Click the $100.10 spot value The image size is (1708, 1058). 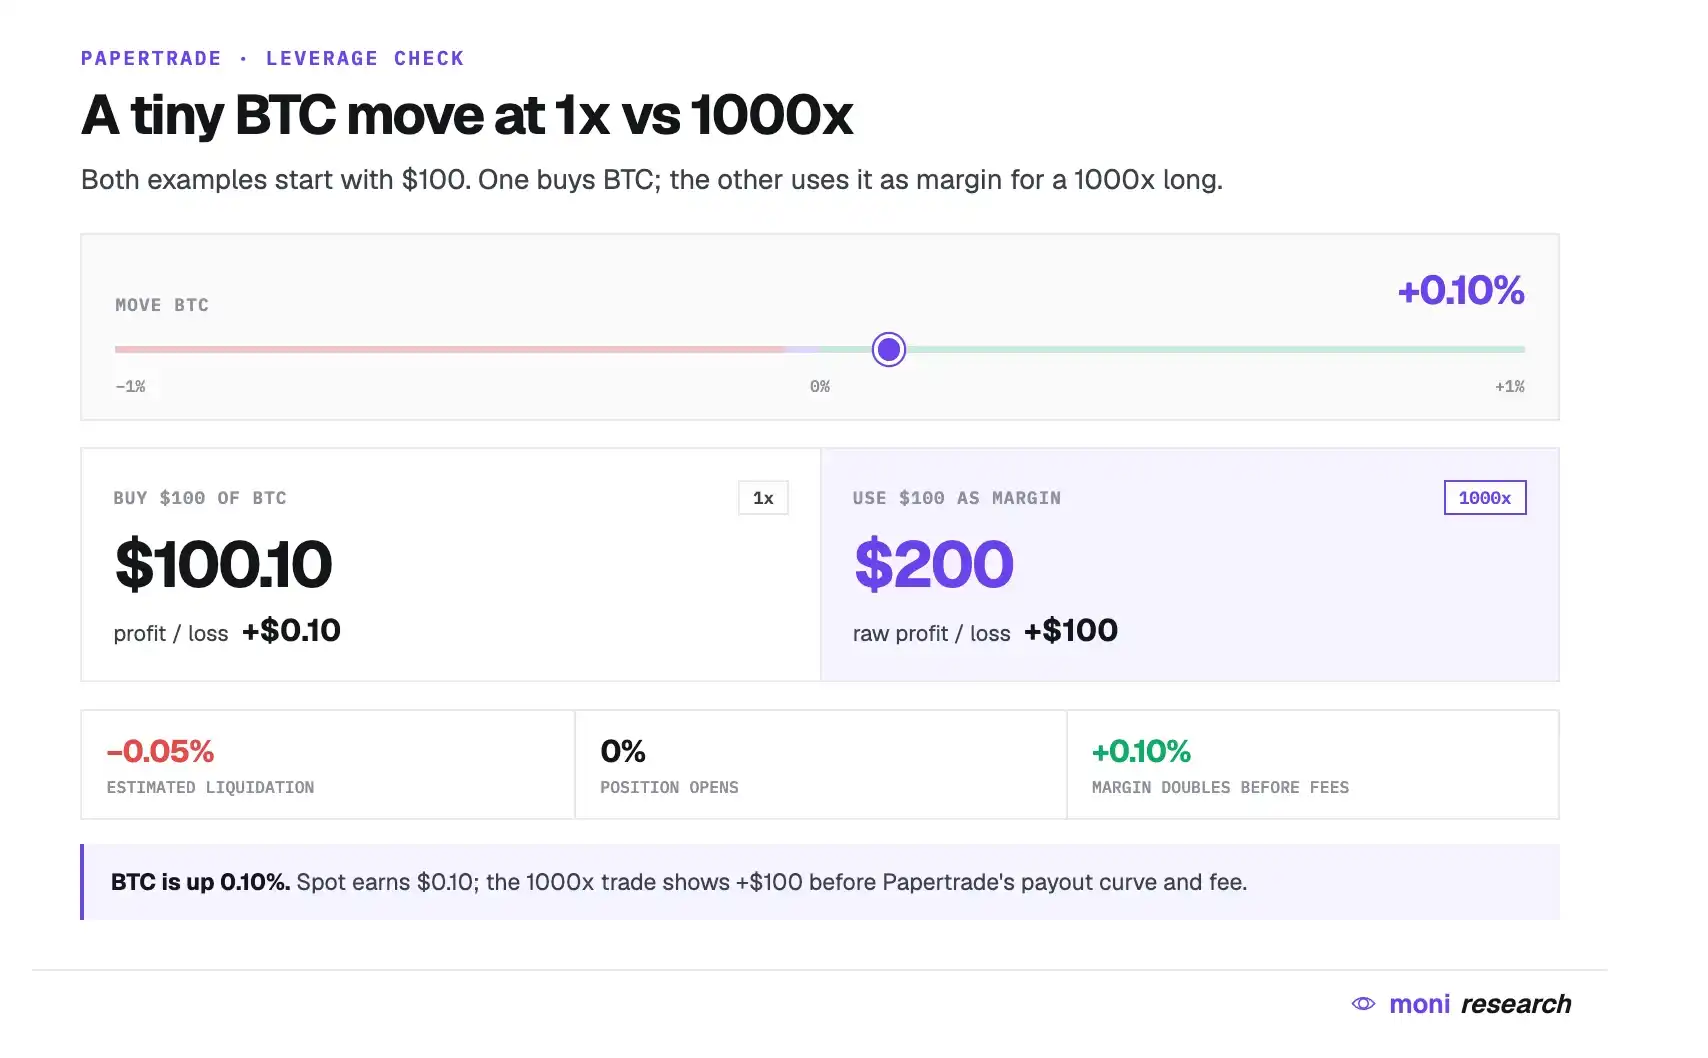pyautogui.click(x=223, y=565)
